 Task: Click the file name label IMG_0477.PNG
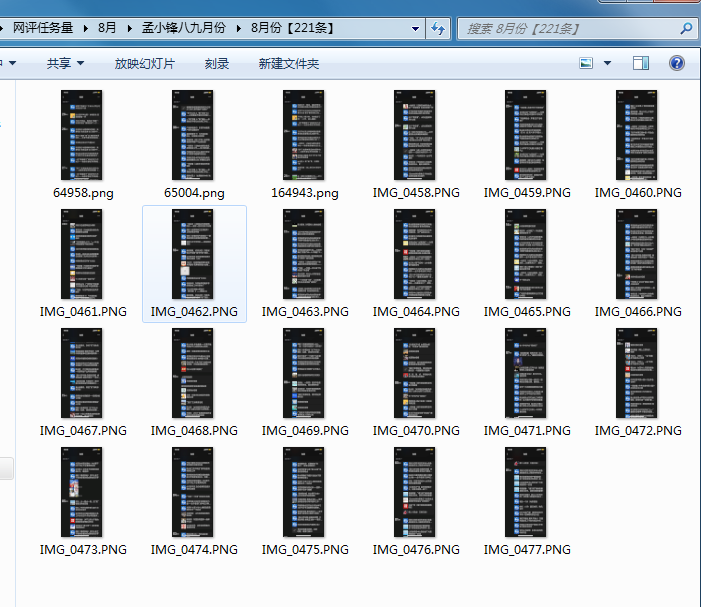click(527, 549)
